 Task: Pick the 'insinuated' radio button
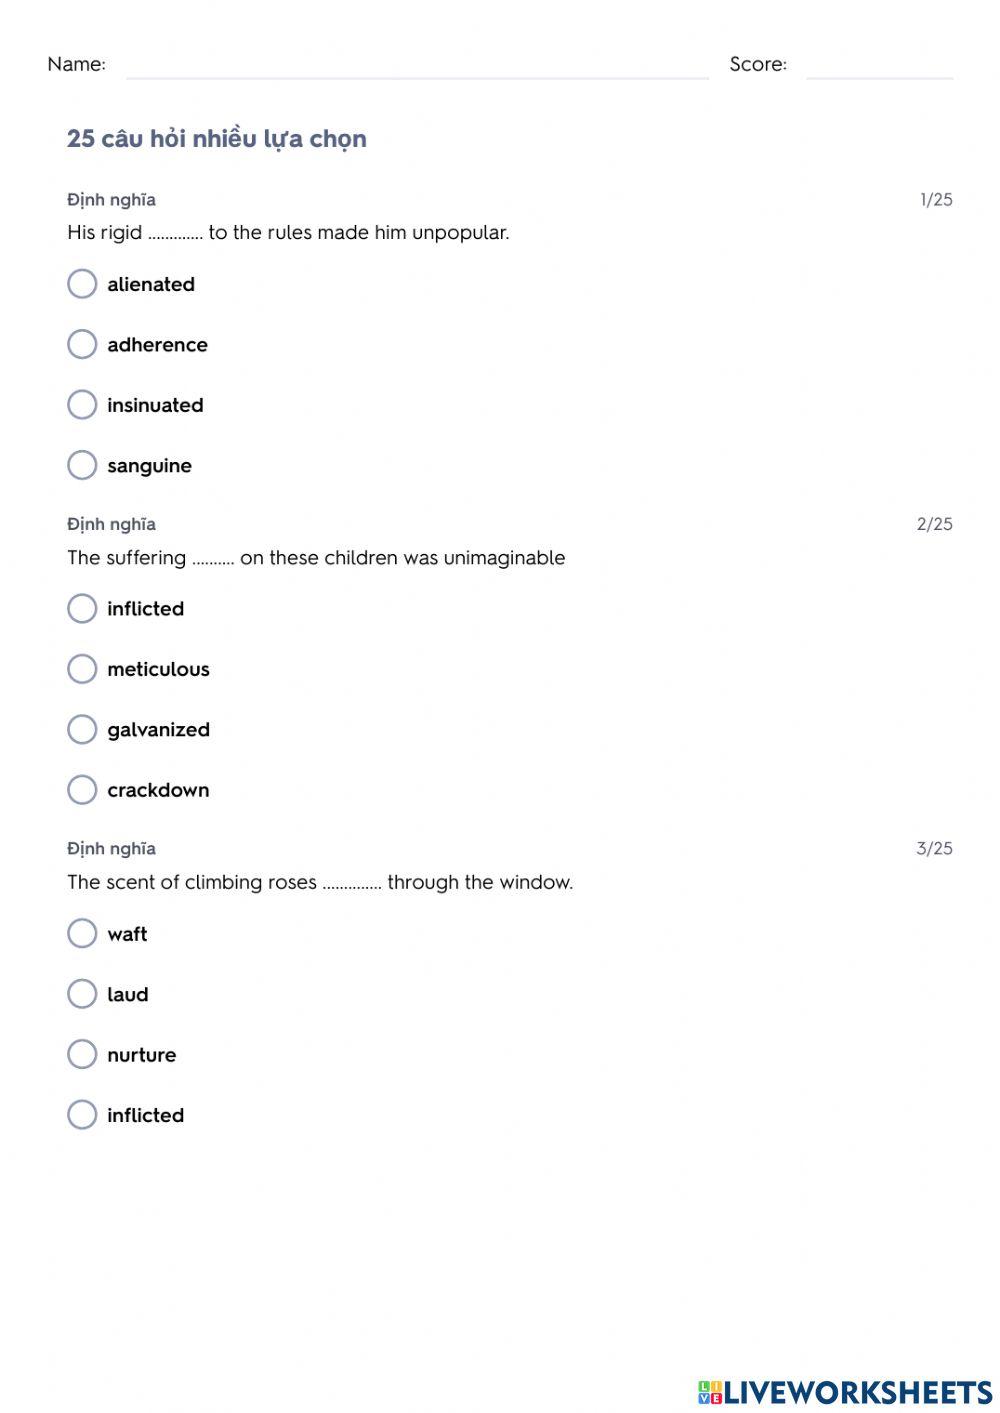click(82, 405)
